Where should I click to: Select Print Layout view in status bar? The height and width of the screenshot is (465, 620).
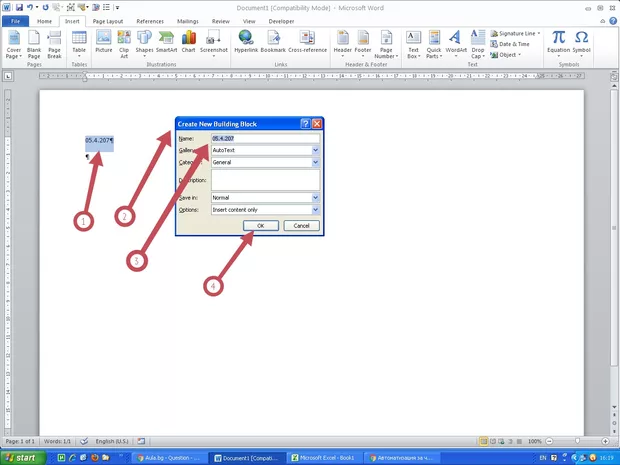pos(483,441)
